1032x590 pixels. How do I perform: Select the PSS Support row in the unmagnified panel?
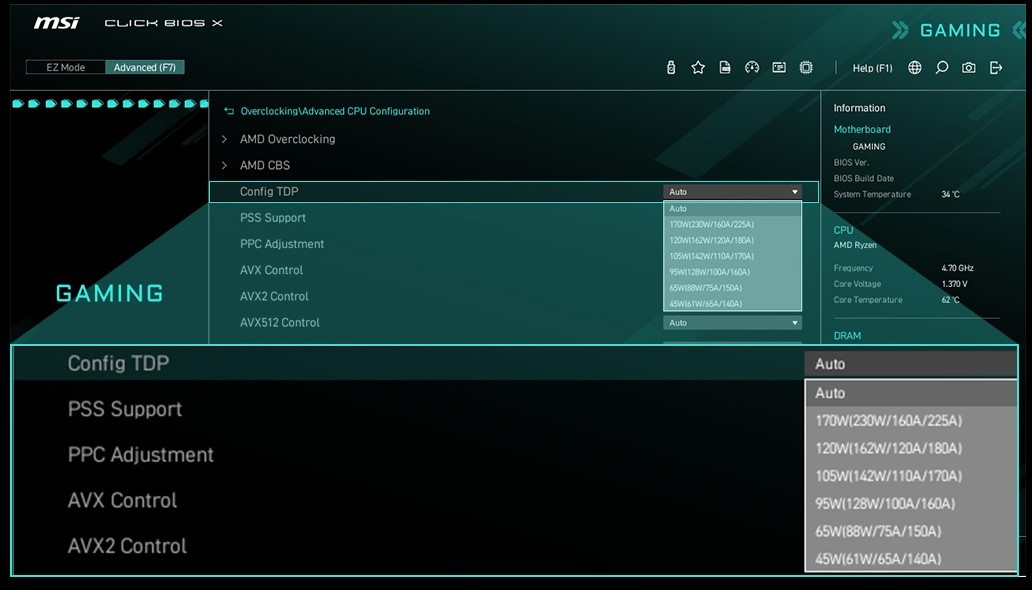pyautogui.click(x=272, y=218)
